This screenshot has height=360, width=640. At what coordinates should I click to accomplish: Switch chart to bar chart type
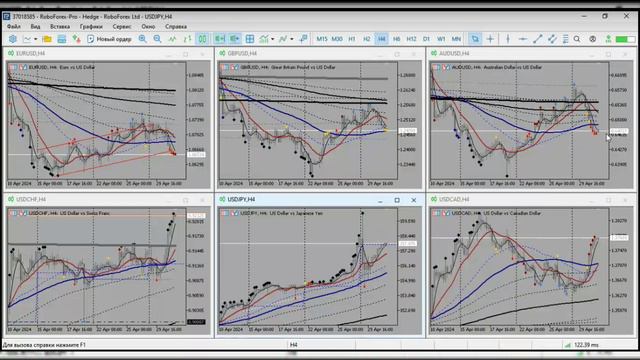click(187, 39)
